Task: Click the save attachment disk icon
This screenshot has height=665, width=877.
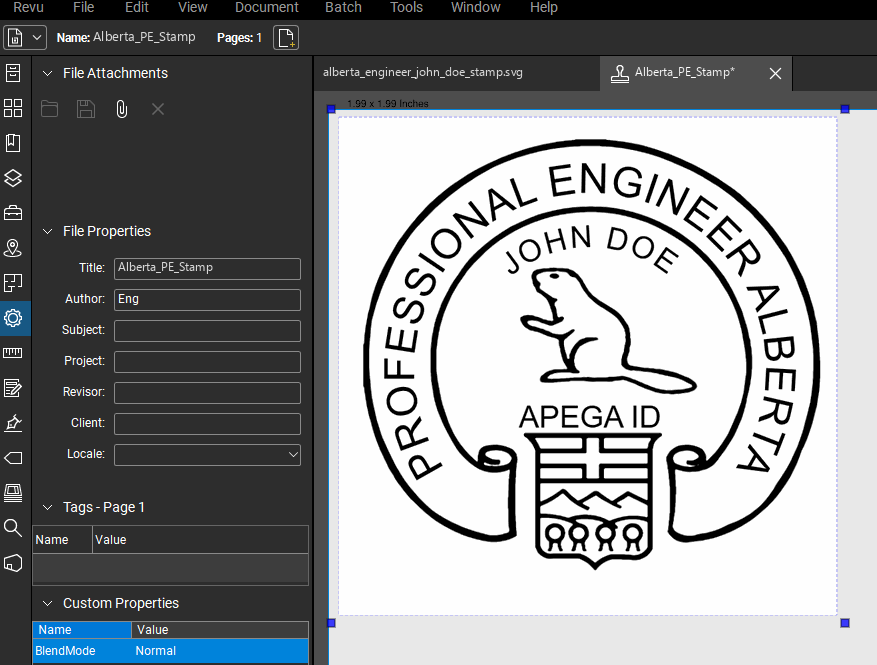Action: click(86, 109)
